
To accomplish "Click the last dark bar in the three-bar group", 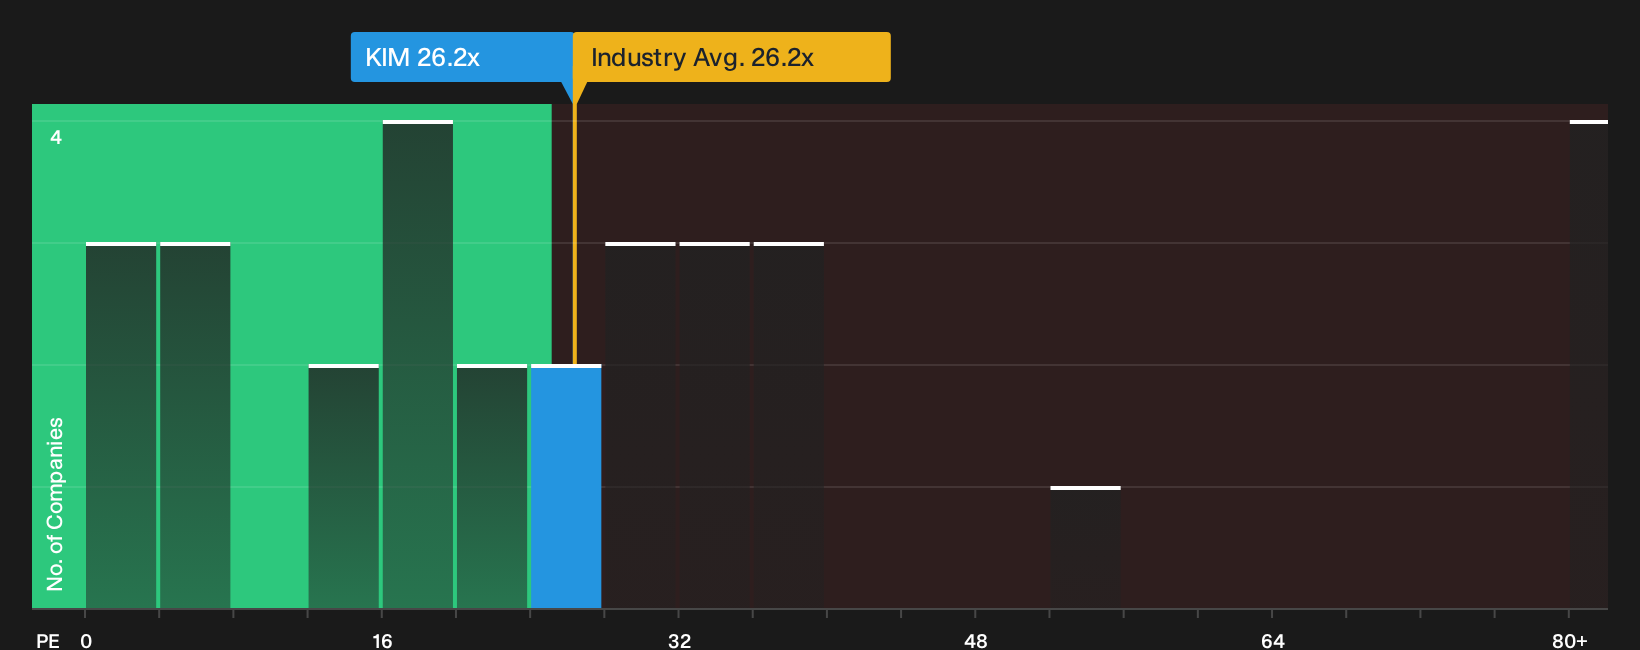I will pos(789,425).
